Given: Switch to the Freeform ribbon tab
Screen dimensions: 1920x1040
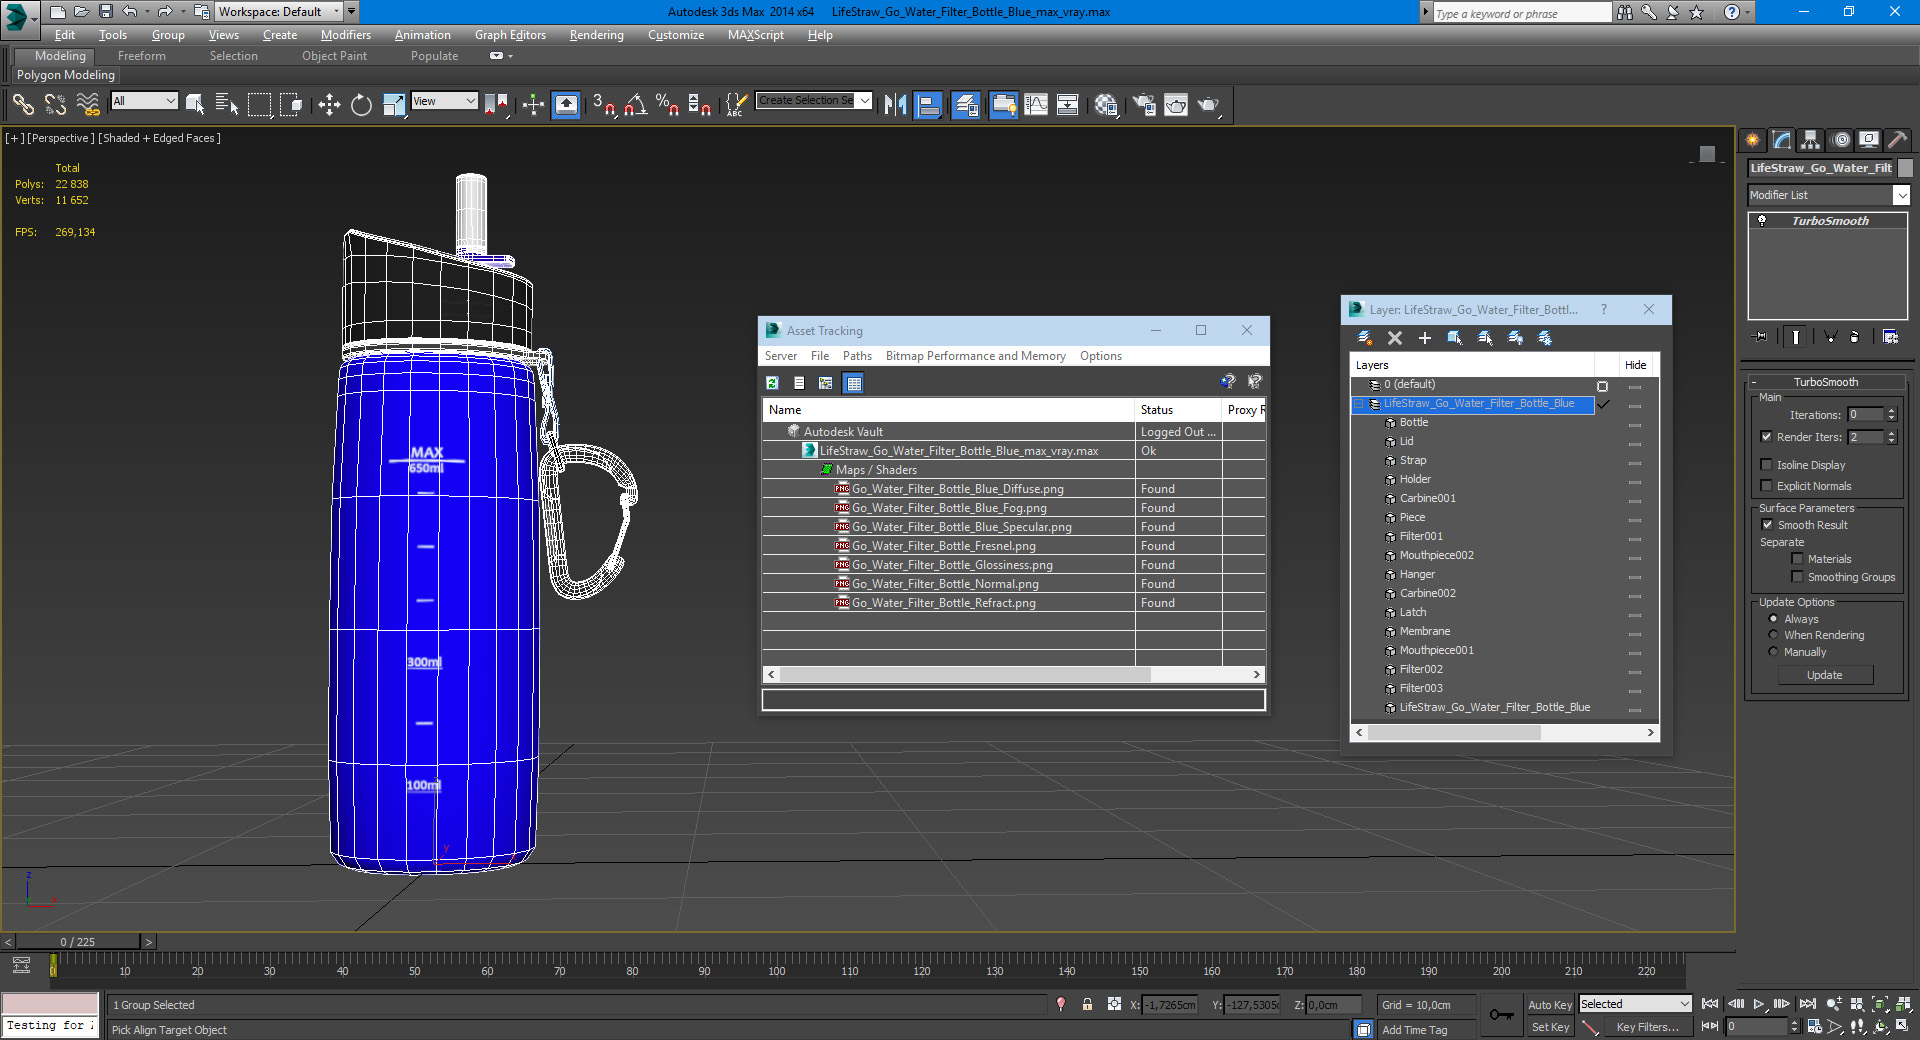Looking at the screenshot, I should click(x=142, y=56).
